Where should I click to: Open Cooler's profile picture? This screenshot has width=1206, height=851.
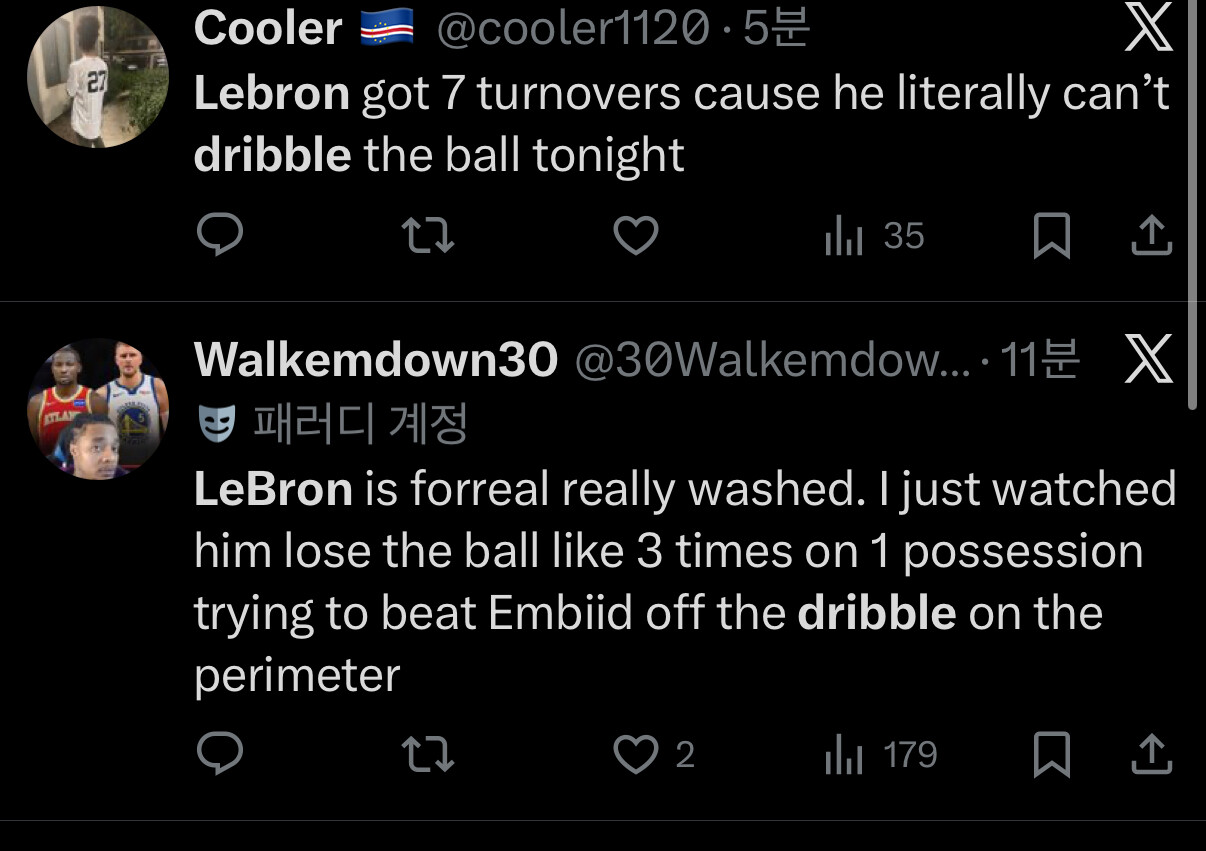coord(97,77)
